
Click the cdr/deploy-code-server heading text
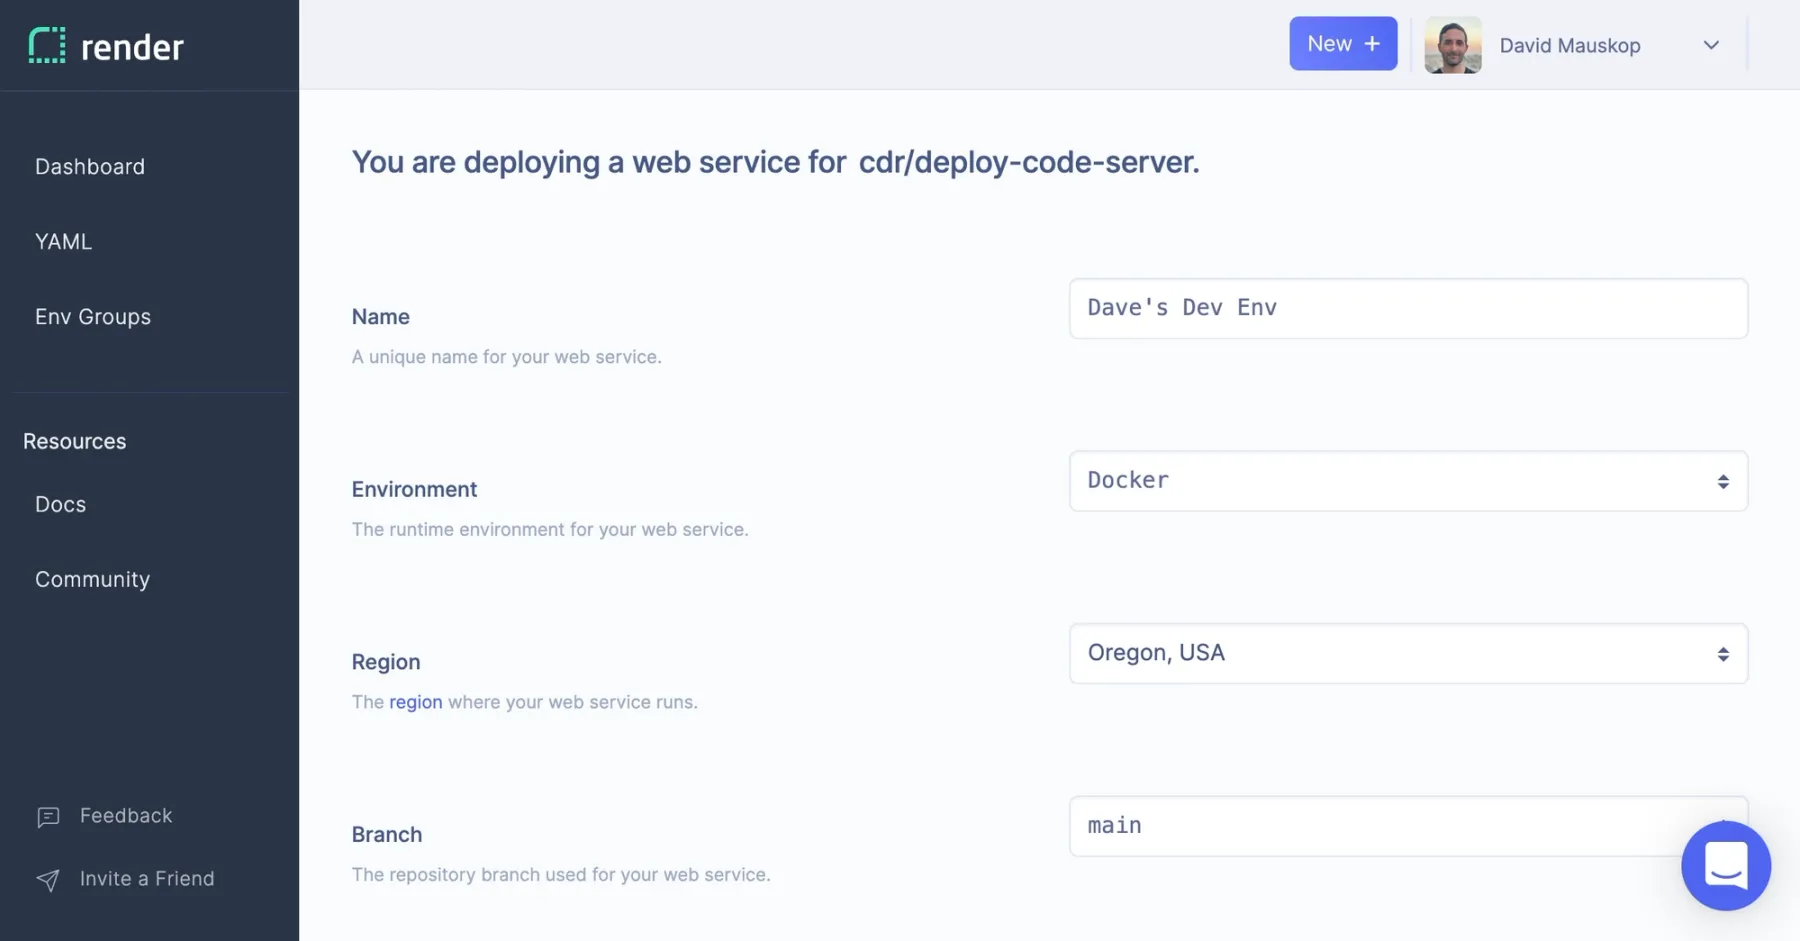pyautogui.click(x=1027, y=161)
